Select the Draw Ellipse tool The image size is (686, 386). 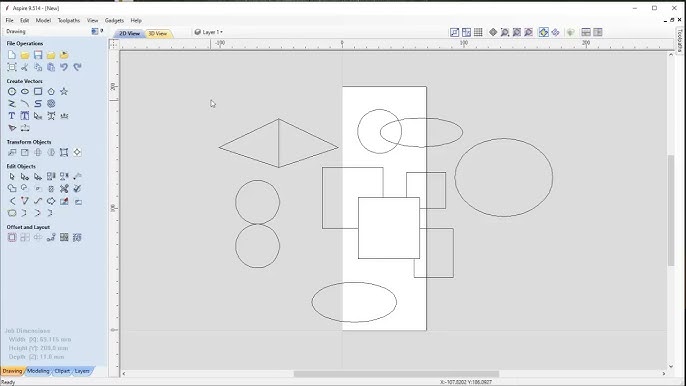25,91
